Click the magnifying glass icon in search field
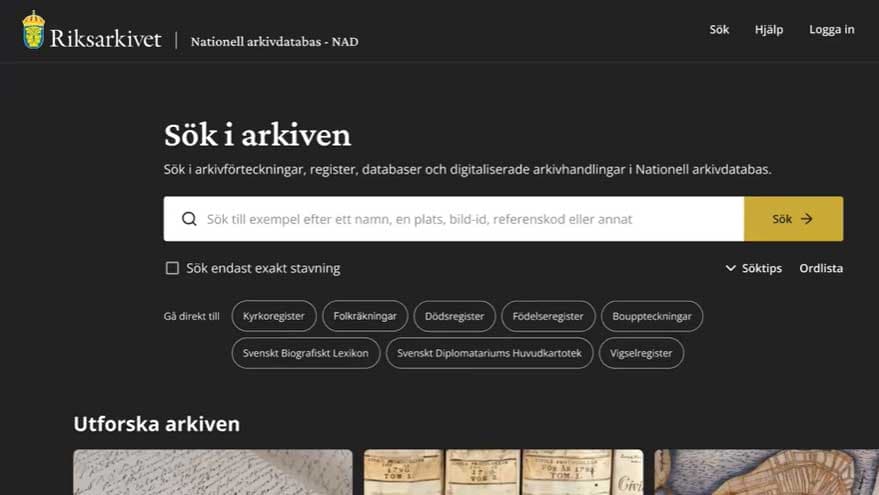Image resolution: width=879 pixels, height=495 pixels. pos(189,219)
